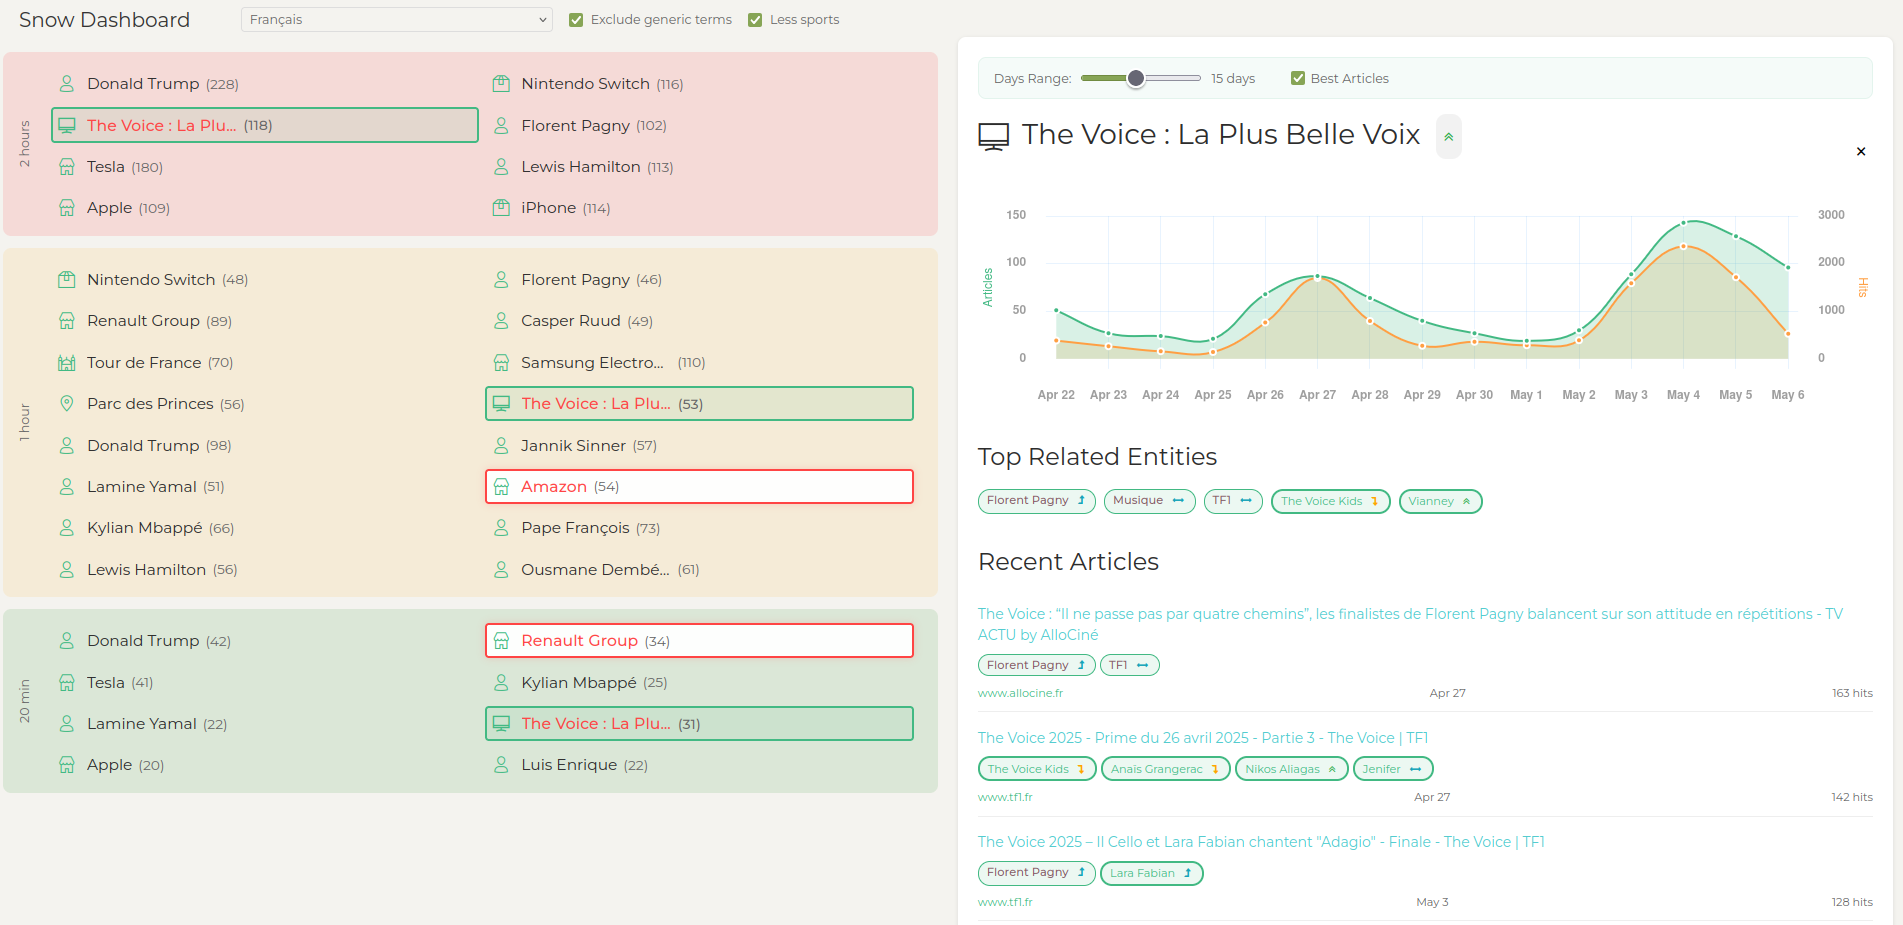Viewport: 1903px width, 925px height.
Task: Click the event icon beside Tour de France
Action: (x=67, y=363)
